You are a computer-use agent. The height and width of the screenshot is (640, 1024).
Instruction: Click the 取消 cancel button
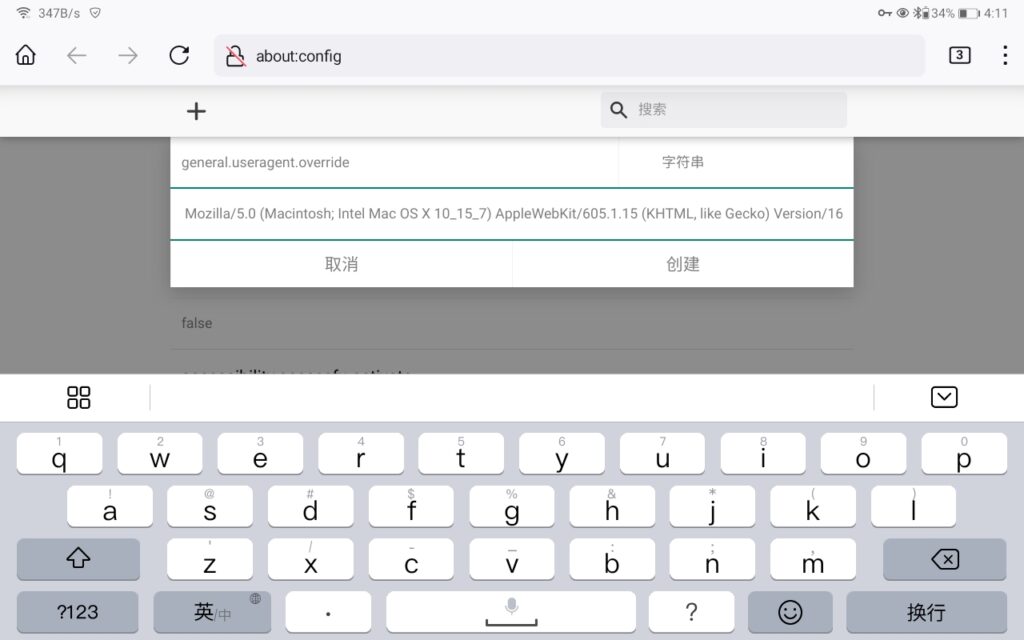[341, 264]
